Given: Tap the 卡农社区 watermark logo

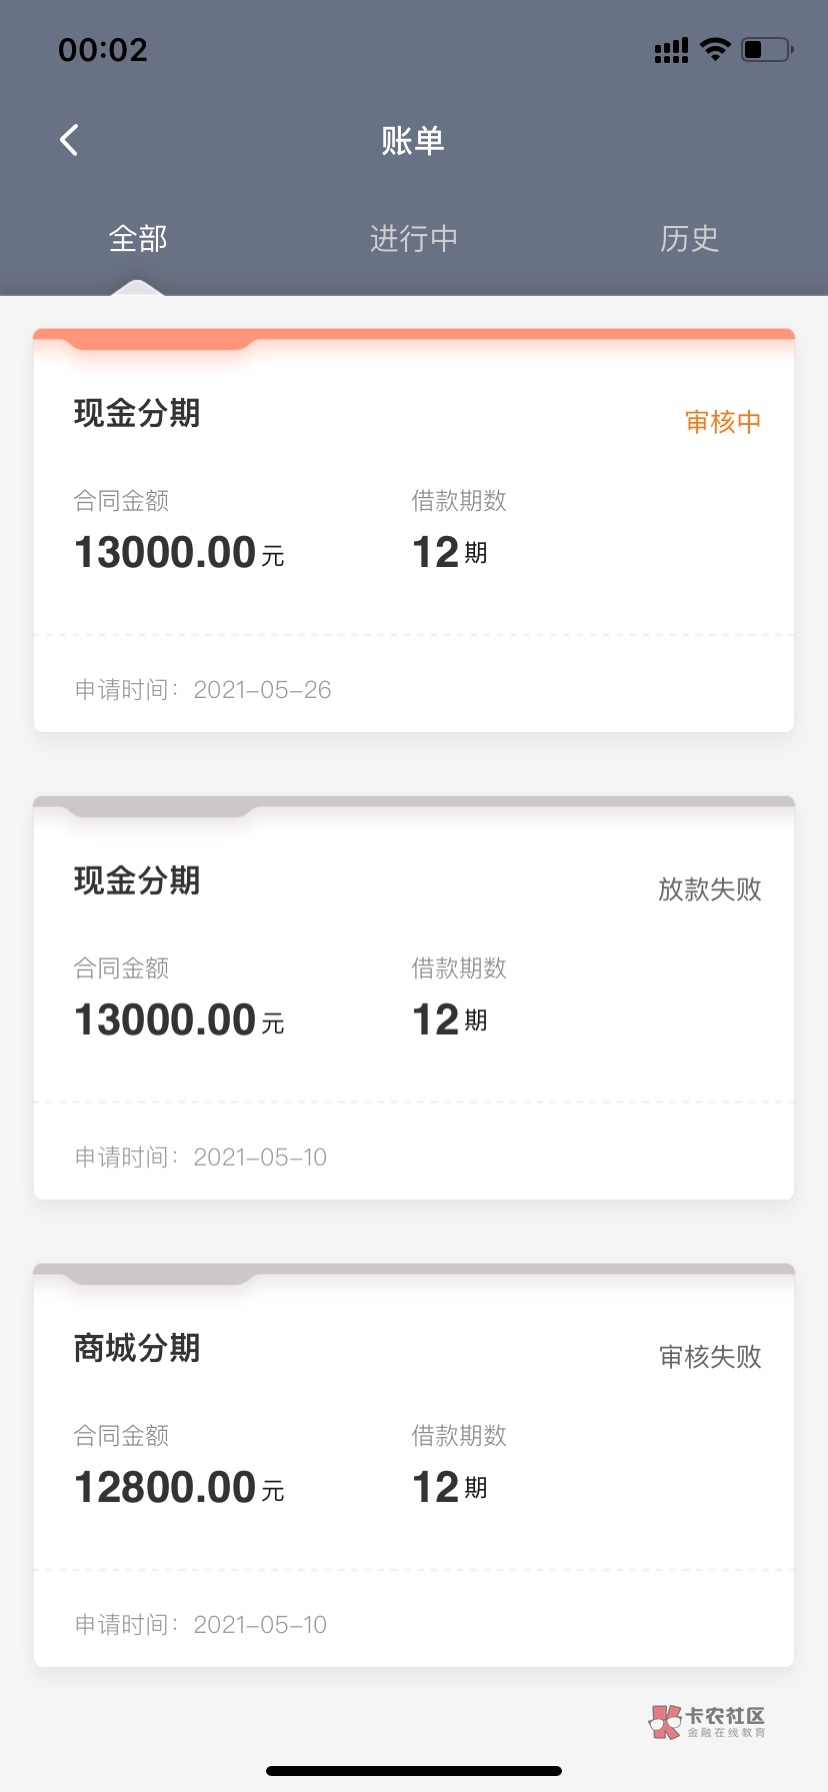Looking at the screenshot, I should pos(708,1721).
